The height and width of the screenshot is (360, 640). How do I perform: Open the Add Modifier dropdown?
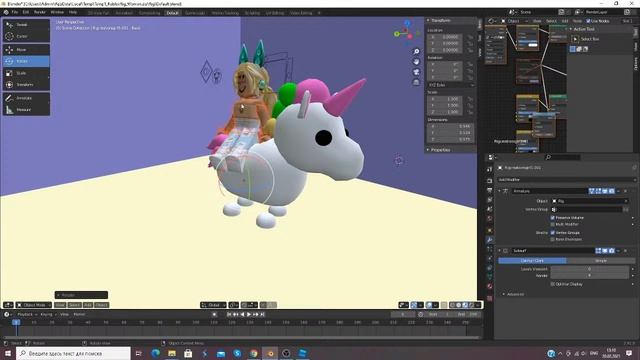567,180
